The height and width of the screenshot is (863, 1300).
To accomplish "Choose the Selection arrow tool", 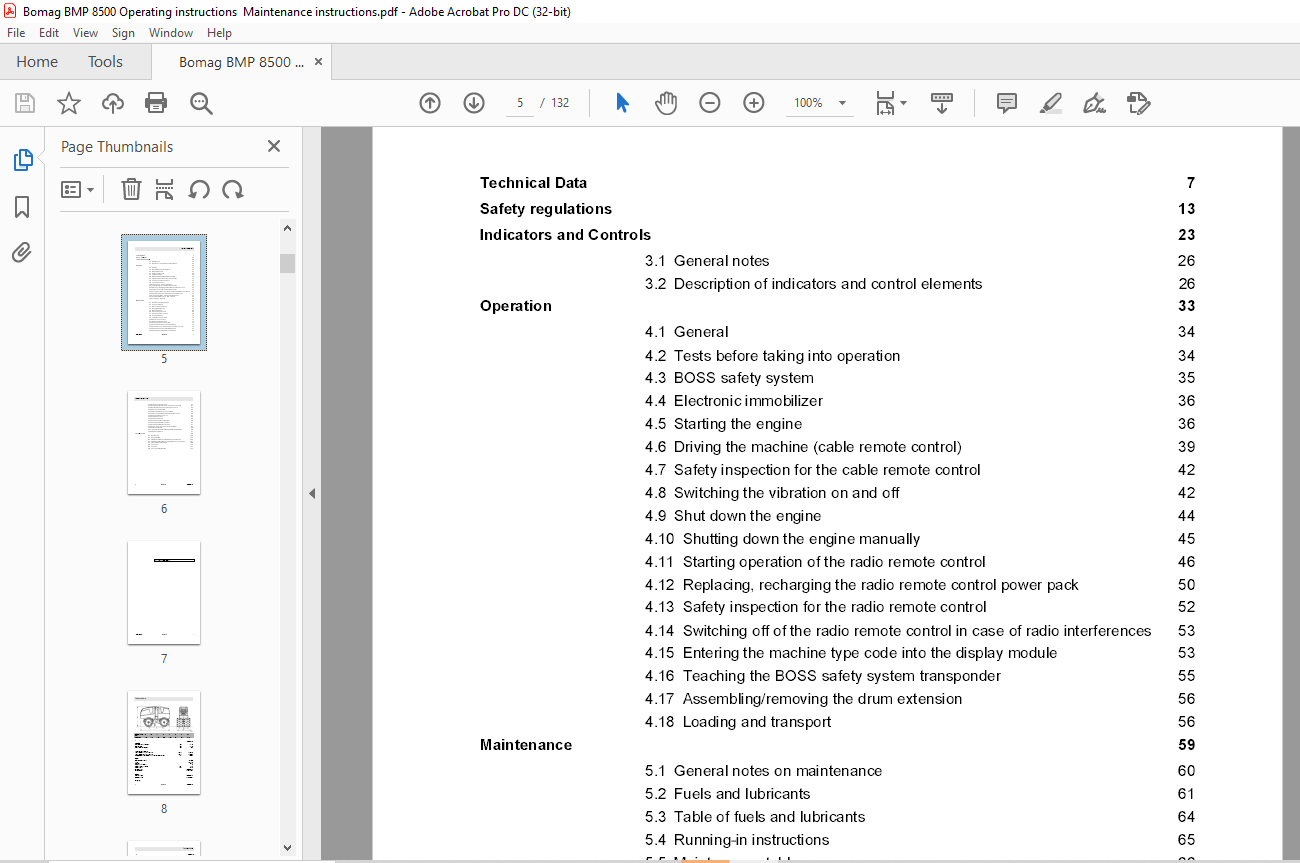I will 622,103.
